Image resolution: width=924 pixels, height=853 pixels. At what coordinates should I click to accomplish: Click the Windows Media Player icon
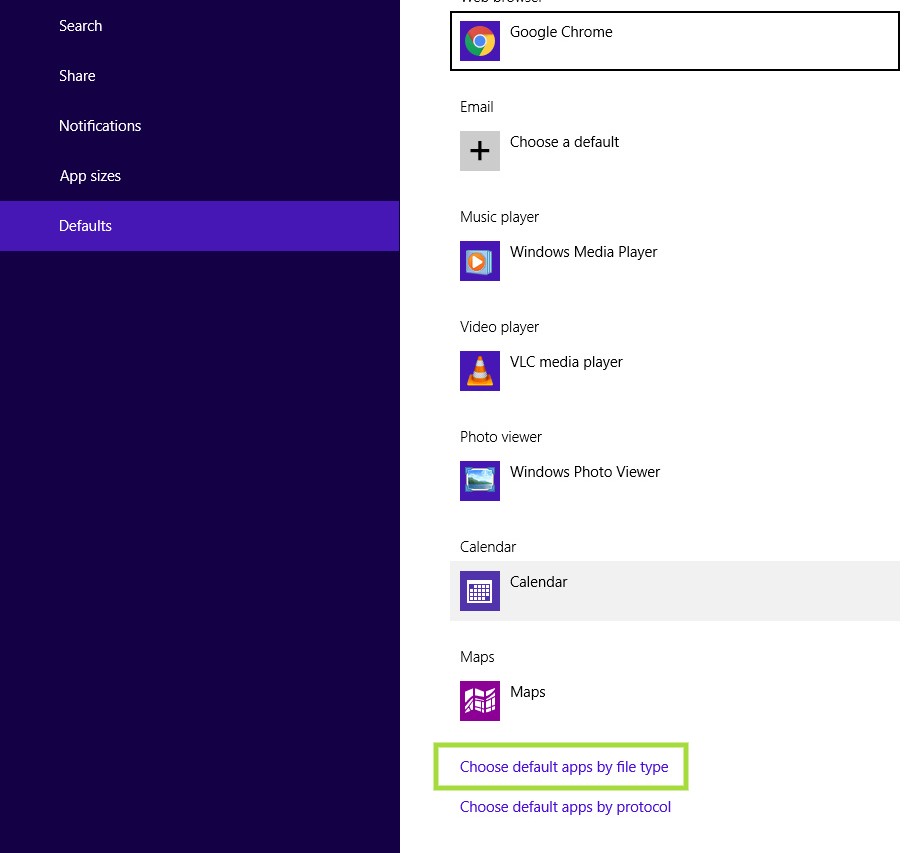coord(480,261)
